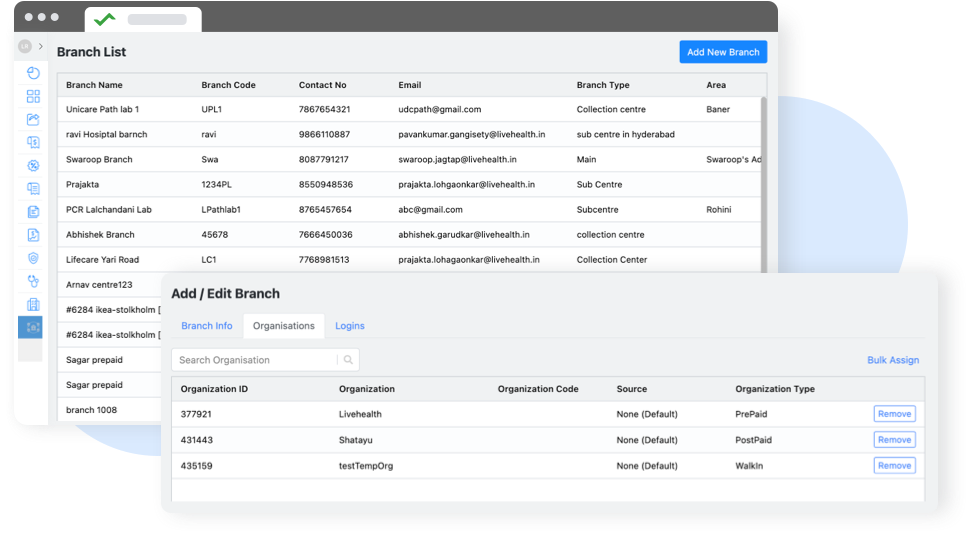Image resolution: width=968 pixels, height=533 pixels.
Task: Select the Swaroop Branch row
Action: point(100,159)
